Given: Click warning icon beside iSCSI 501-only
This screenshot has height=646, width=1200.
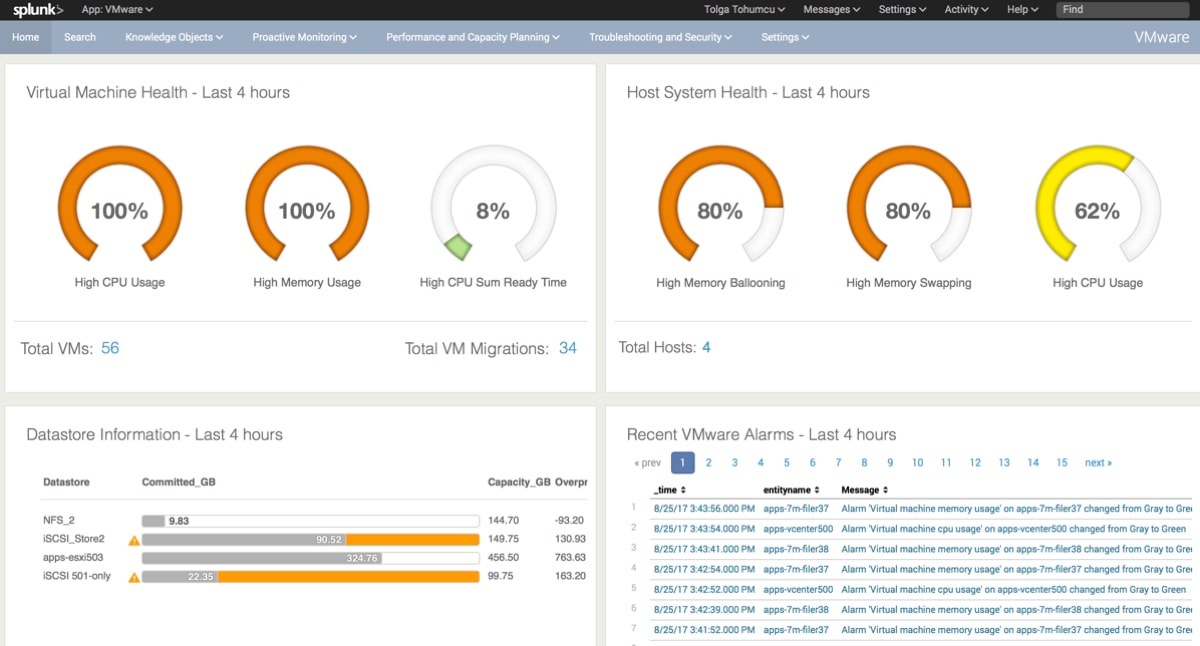Looking at the screenshot, I should tap(134, 577).
